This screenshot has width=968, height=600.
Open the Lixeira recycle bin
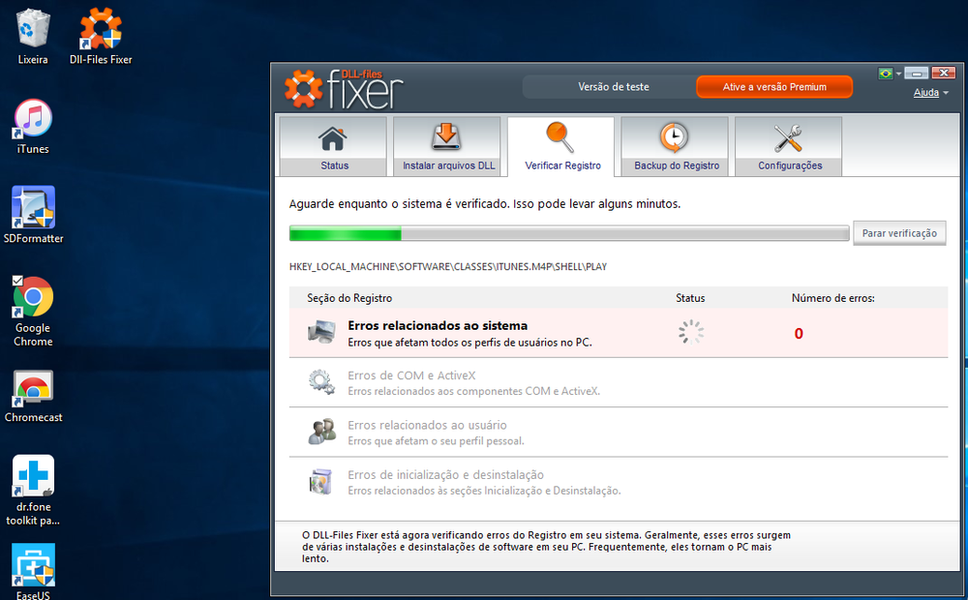coord(33,33)
